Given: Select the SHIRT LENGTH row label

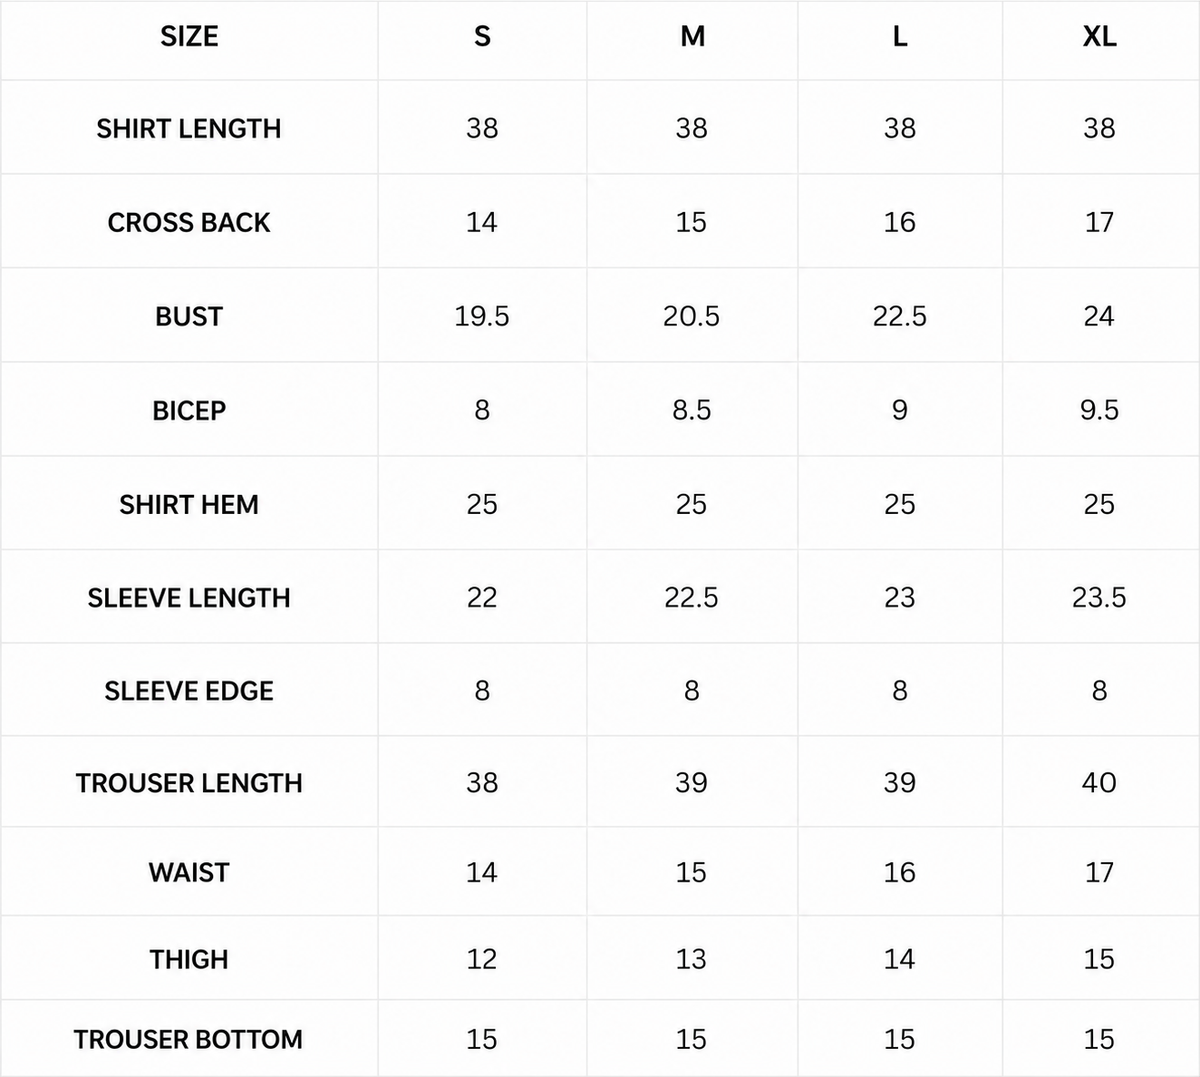Looking at the screenshot, I should tap(189, 129).
